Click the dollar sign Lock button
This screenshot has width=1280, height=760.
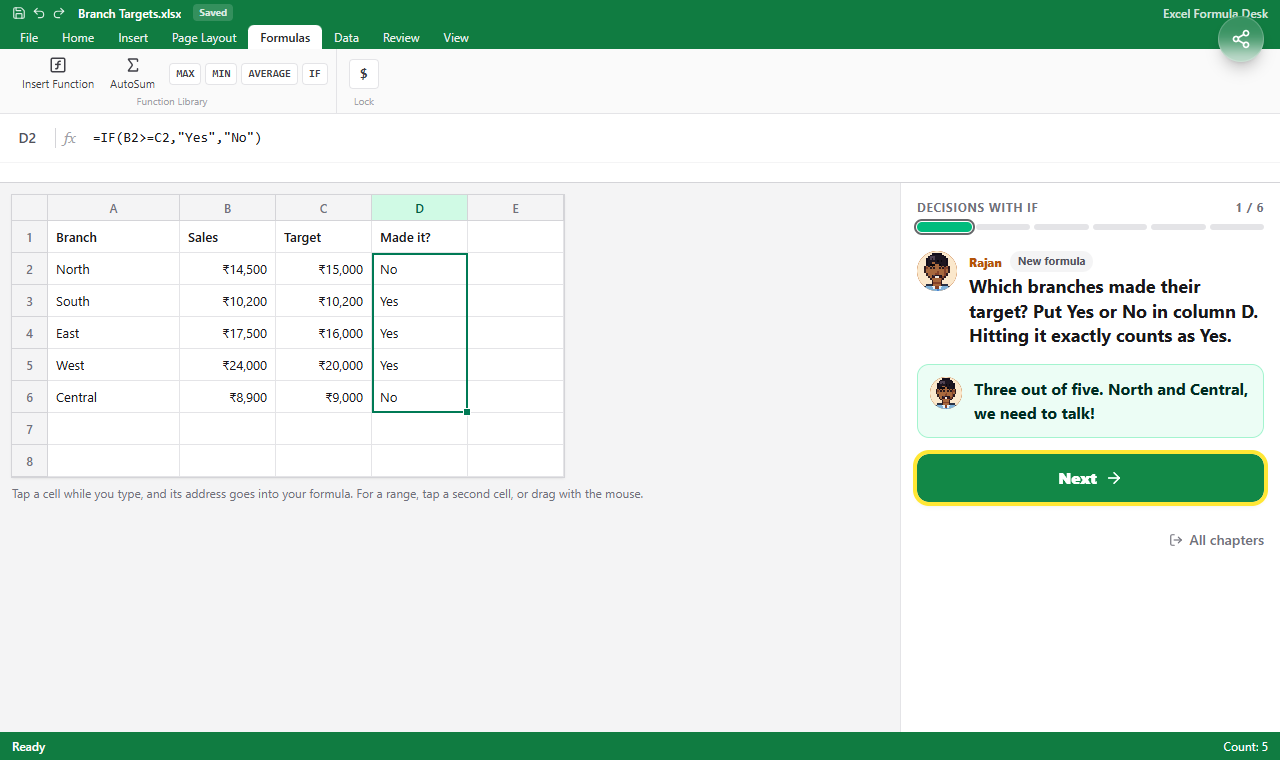point(363,74)
